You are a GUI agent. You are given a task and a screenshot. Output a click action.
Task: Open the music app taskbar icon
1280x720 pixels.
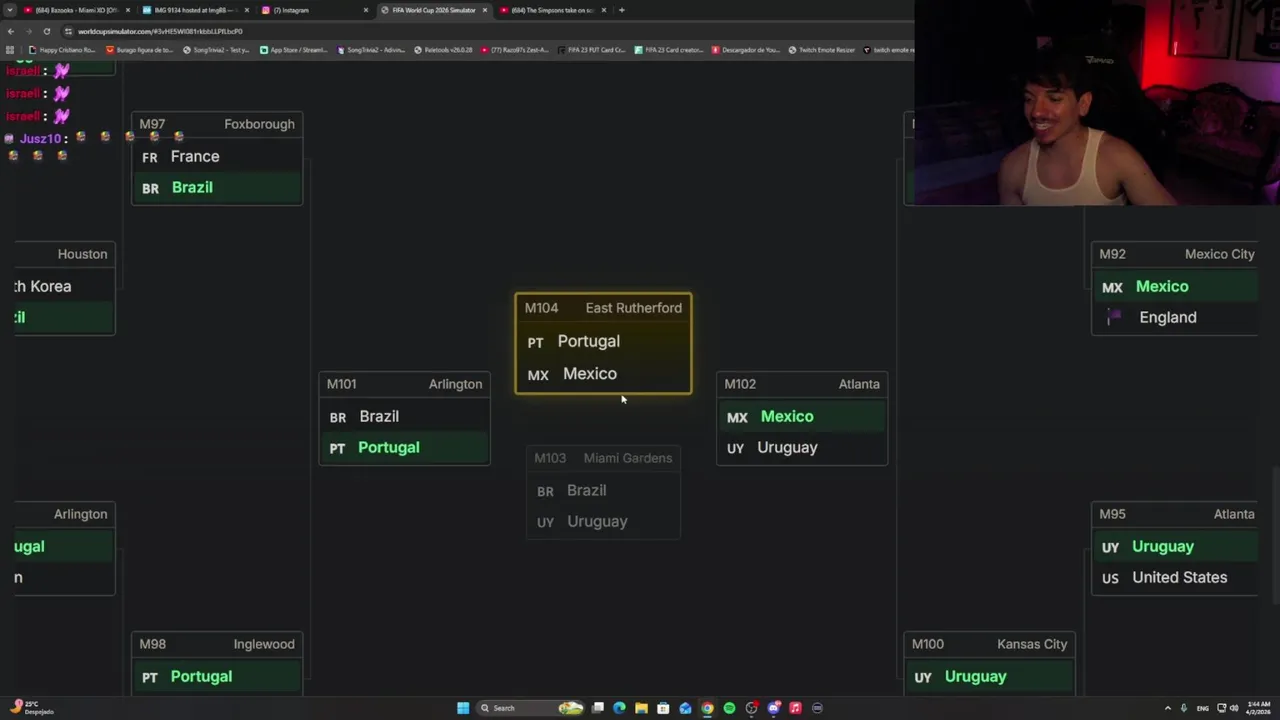795,708
